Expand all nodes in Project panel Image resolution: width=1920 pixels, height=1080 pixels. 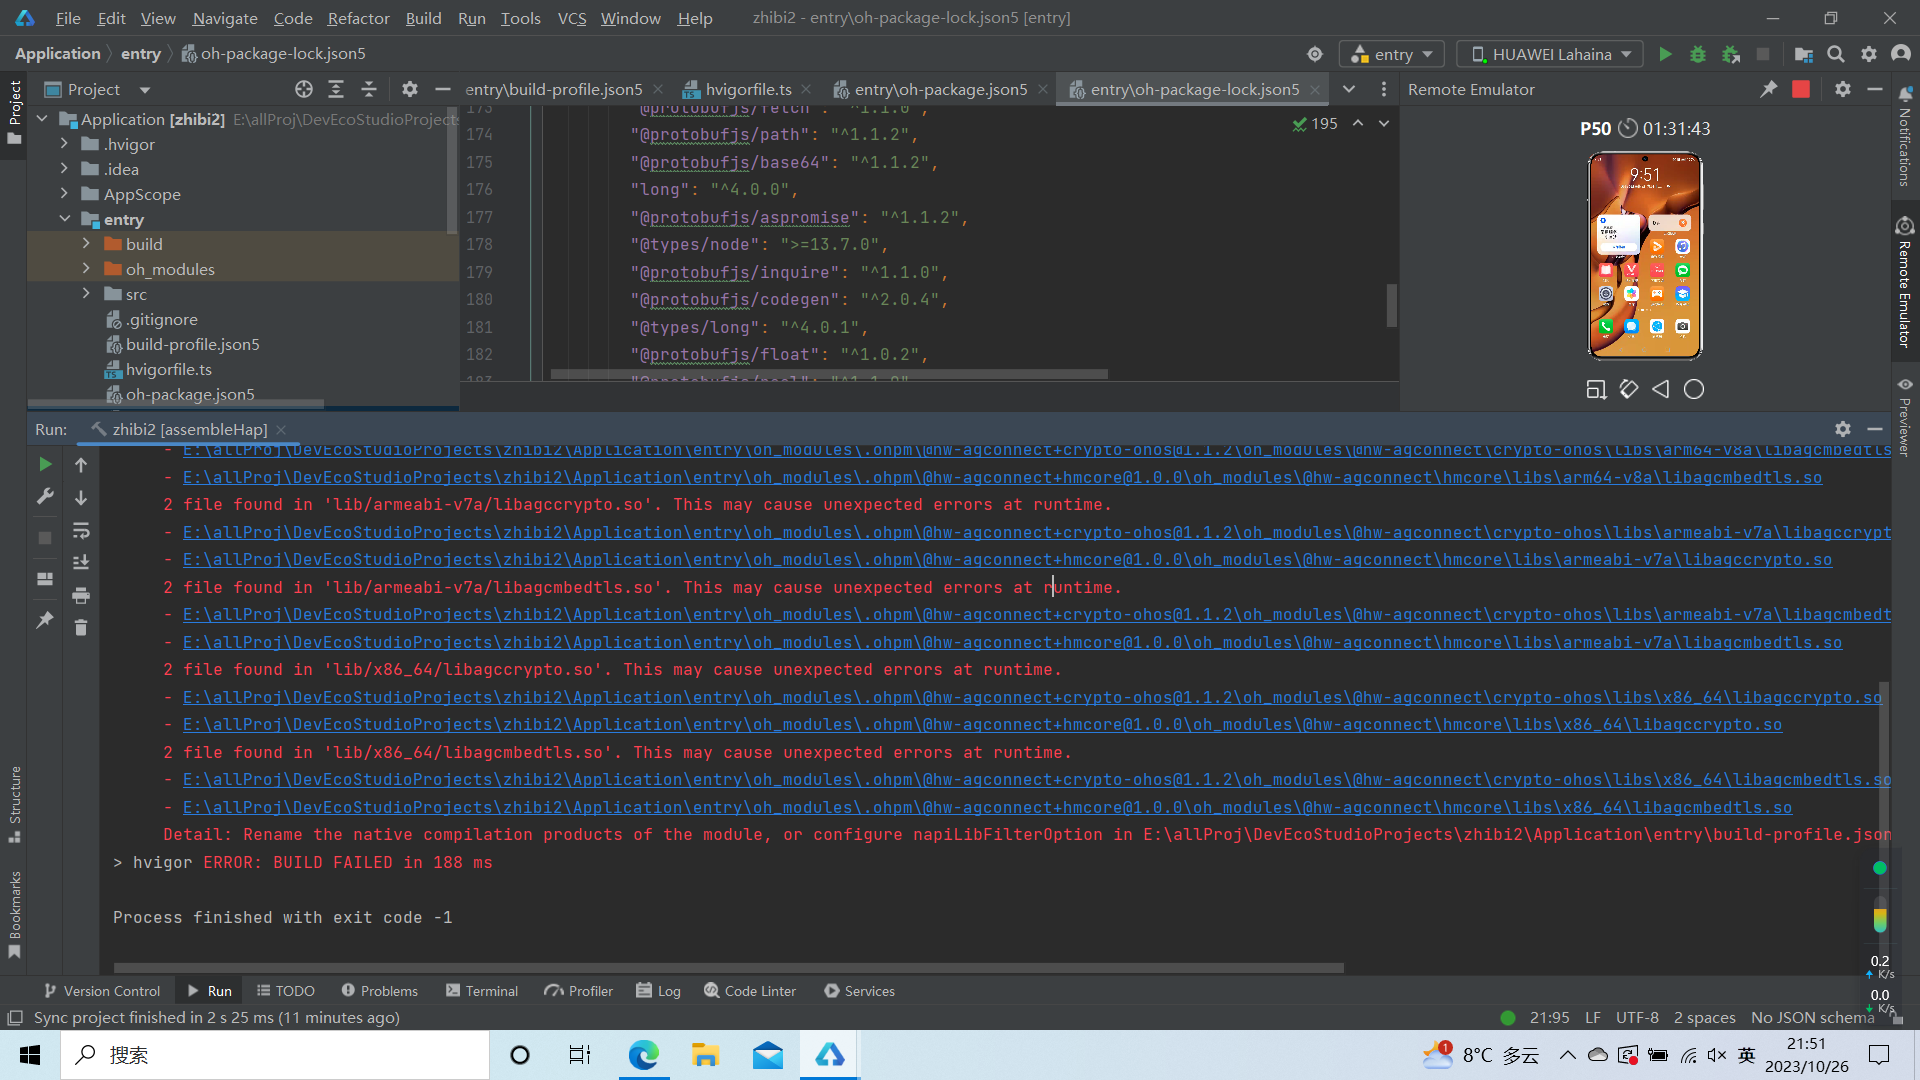click(336, 89)
